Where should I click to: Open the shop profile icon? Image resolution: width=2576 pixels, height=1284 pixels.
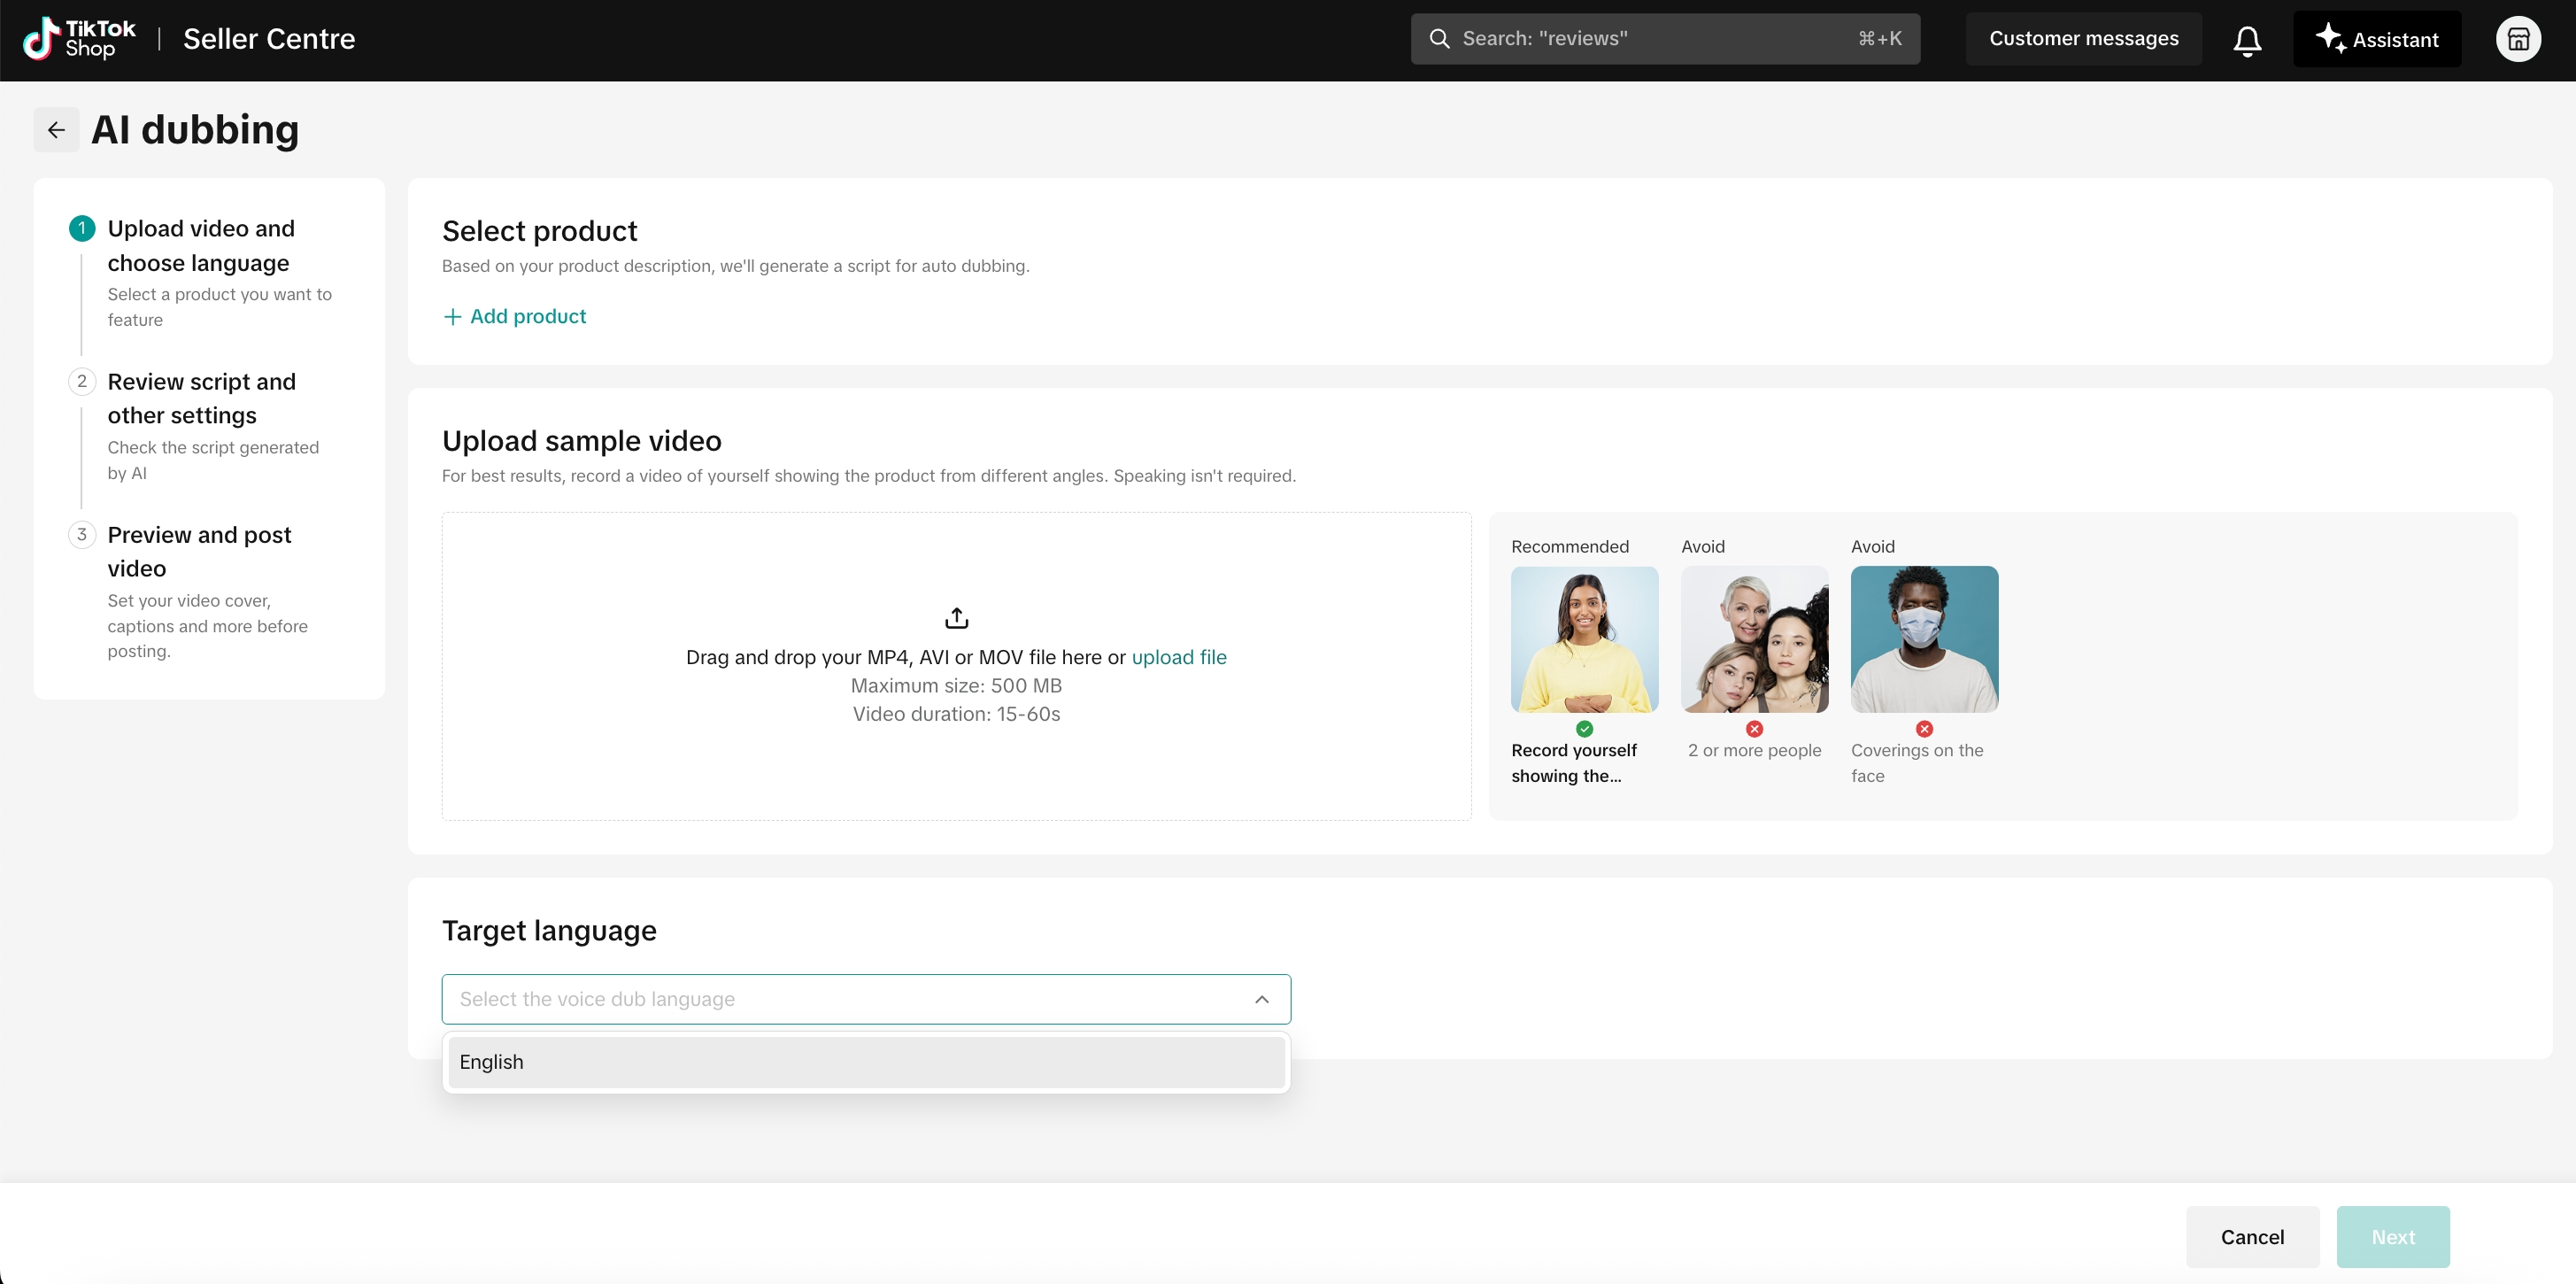[x=2518, y=39]
